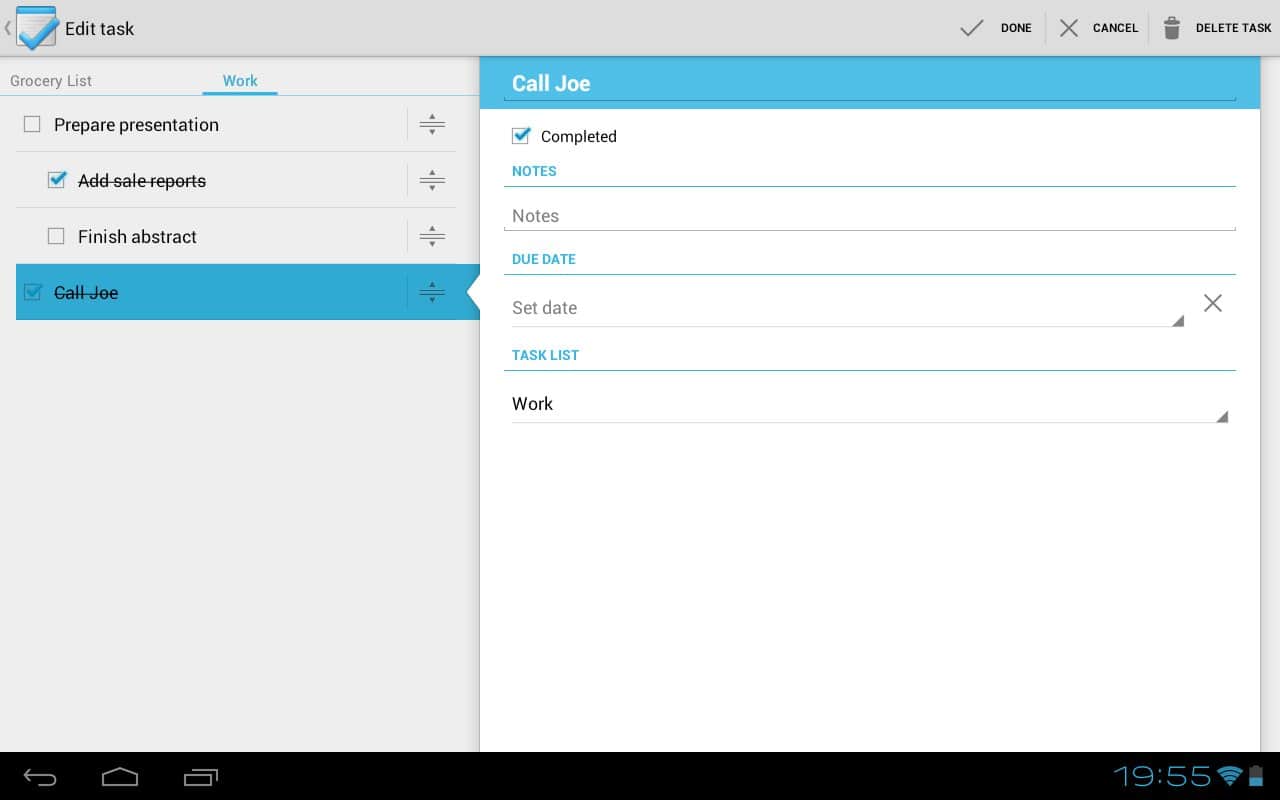Click the reorder handle for Call Joe

pos(432,293)
